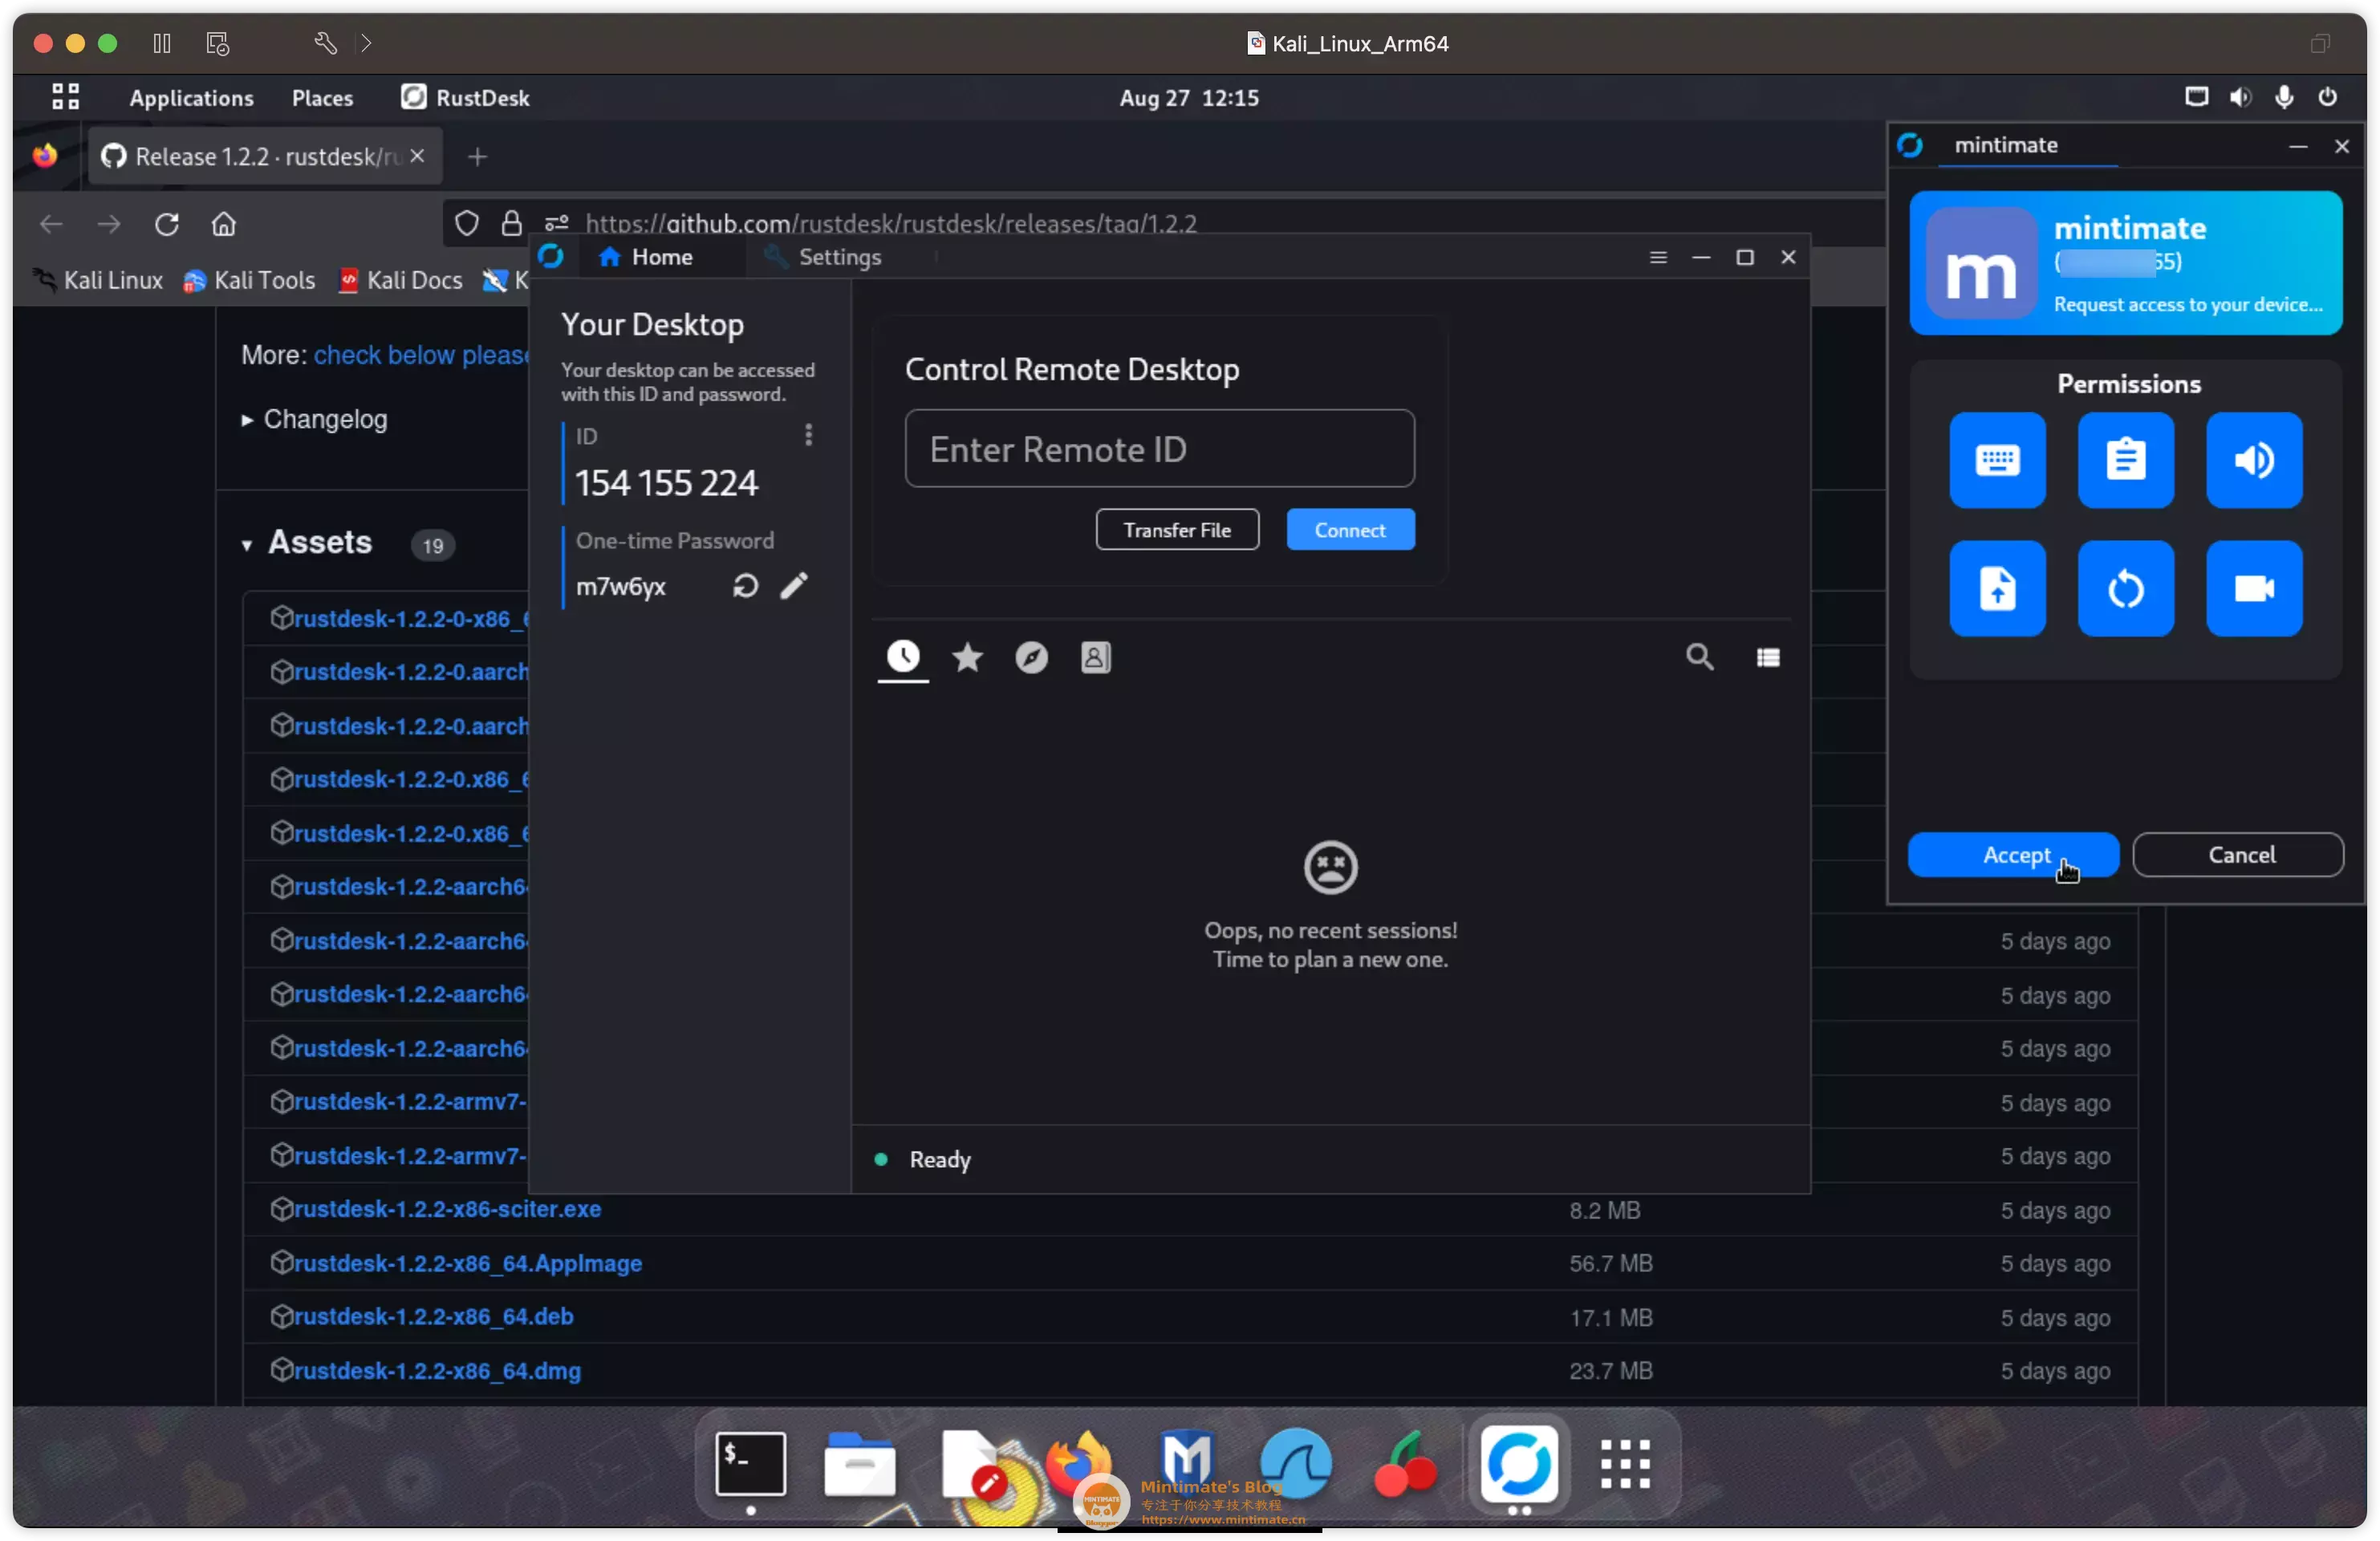
Task: Click tracking protection shield icon
Action: coord(466,224)
